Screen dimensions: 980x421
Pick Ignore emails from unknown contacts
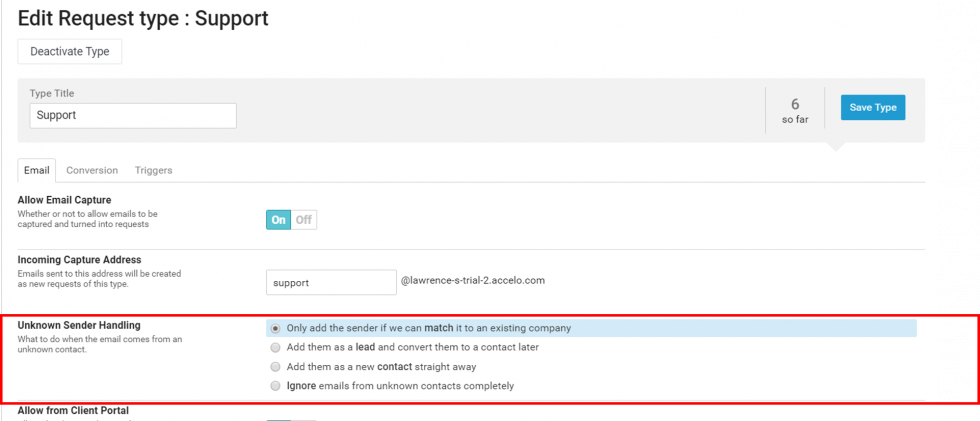pyautogui.click(x=276, y=386)
